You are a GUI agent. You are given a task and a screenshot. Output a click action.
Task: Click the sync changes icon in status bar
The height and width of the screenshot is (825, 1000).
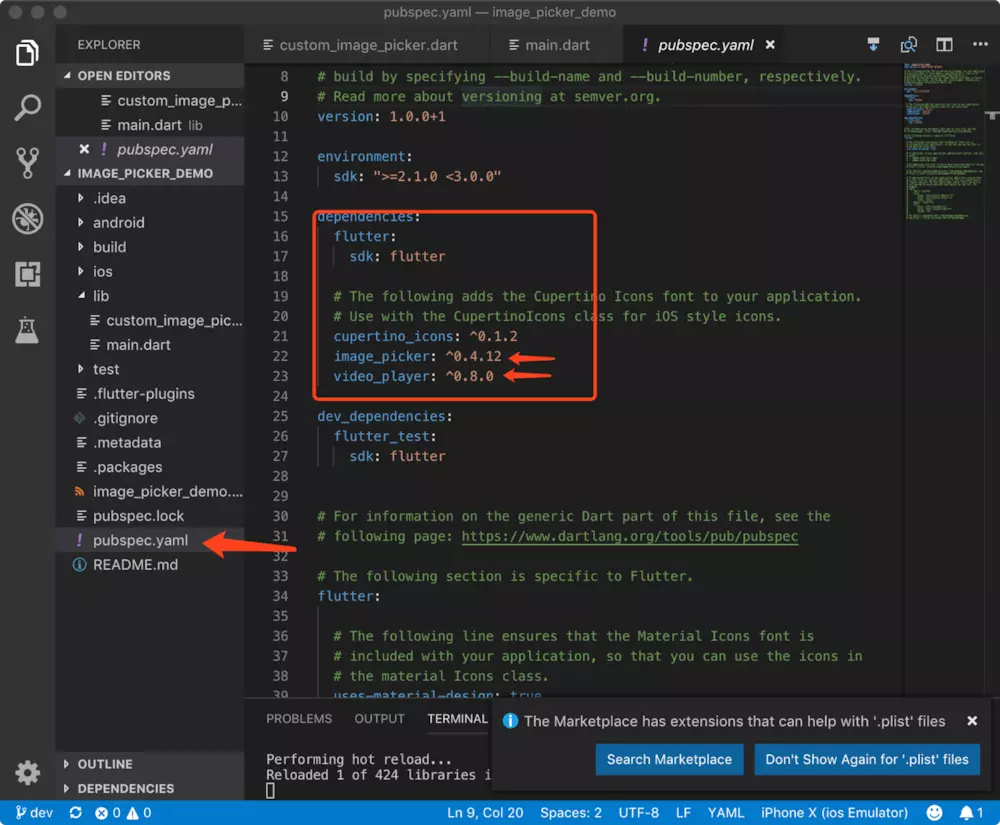[x=76, y=813]
